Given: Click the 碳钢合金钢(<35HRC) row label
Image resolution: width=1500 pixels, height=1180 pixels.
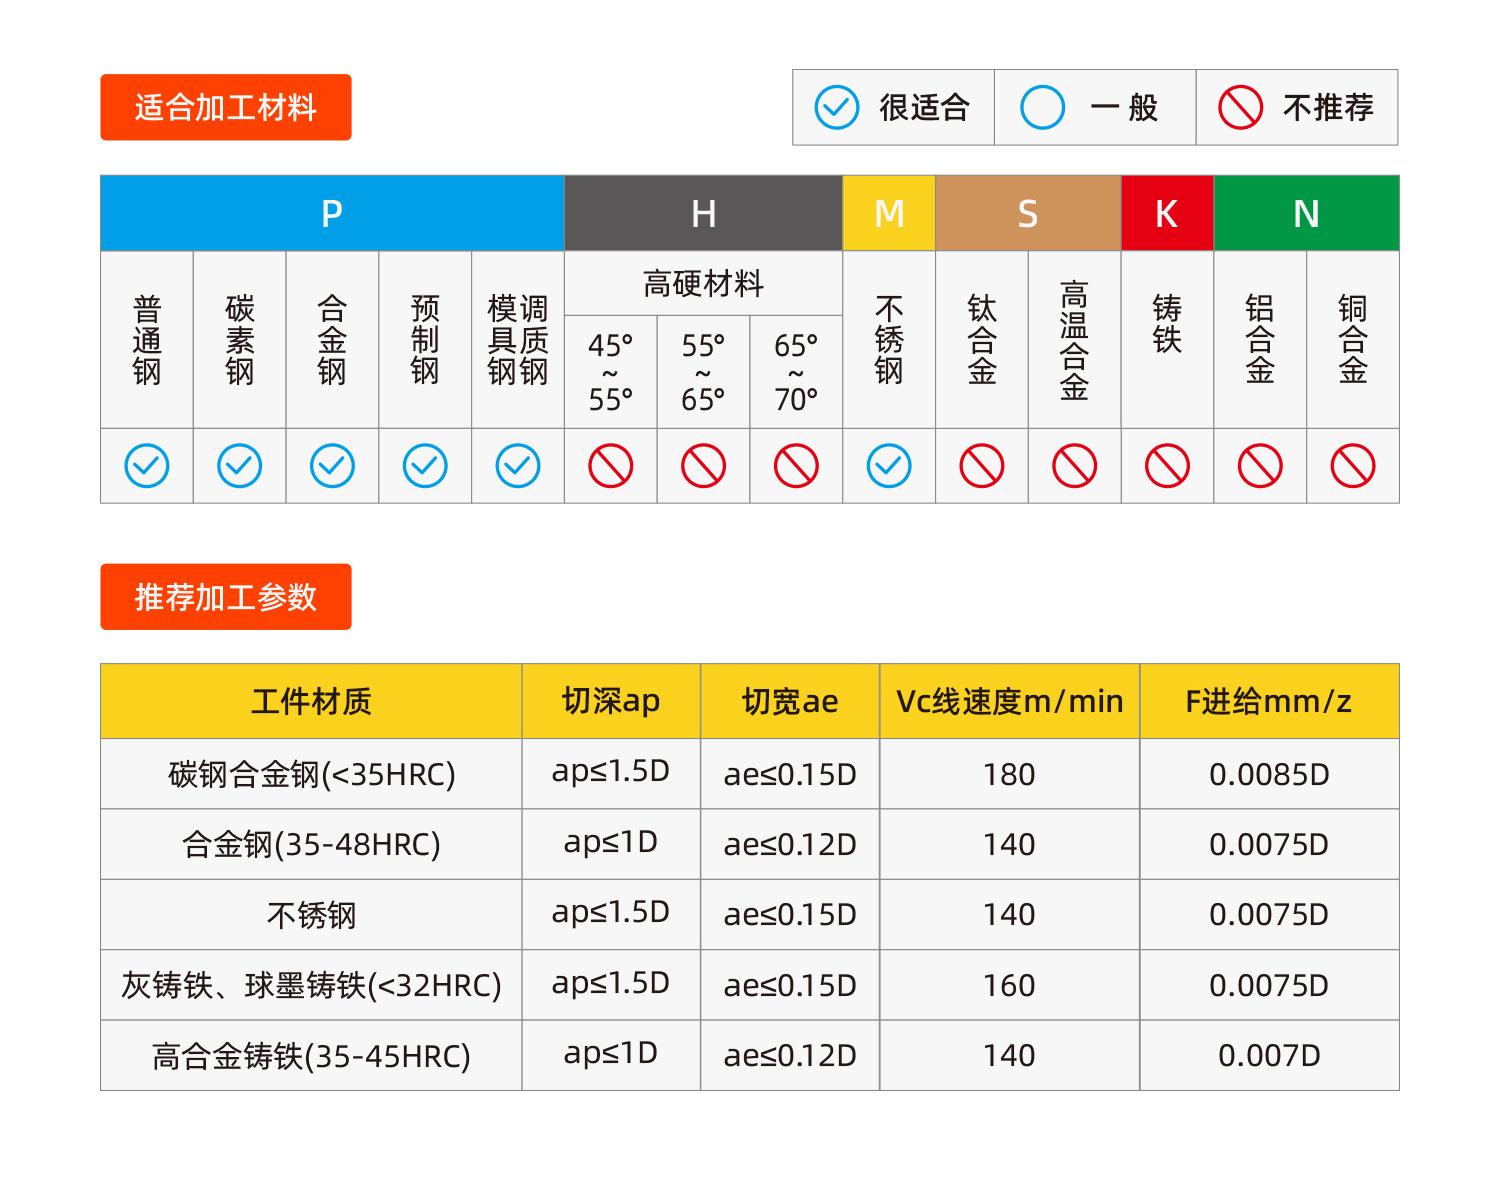Looking at the screenshot, I should coord(311,775).
